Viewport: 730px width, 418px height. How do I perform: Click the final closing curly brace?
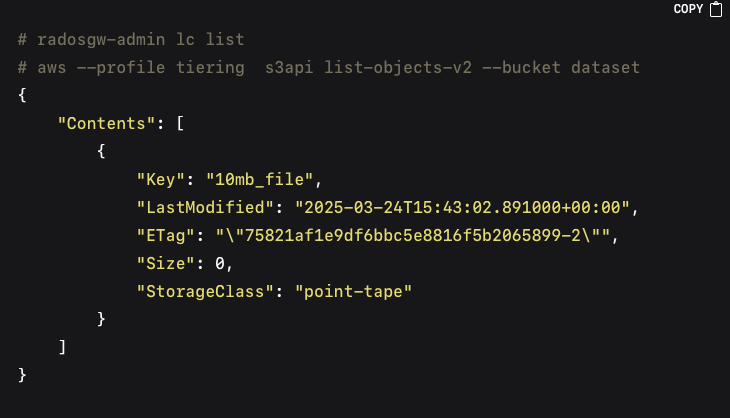coord(22,375)
